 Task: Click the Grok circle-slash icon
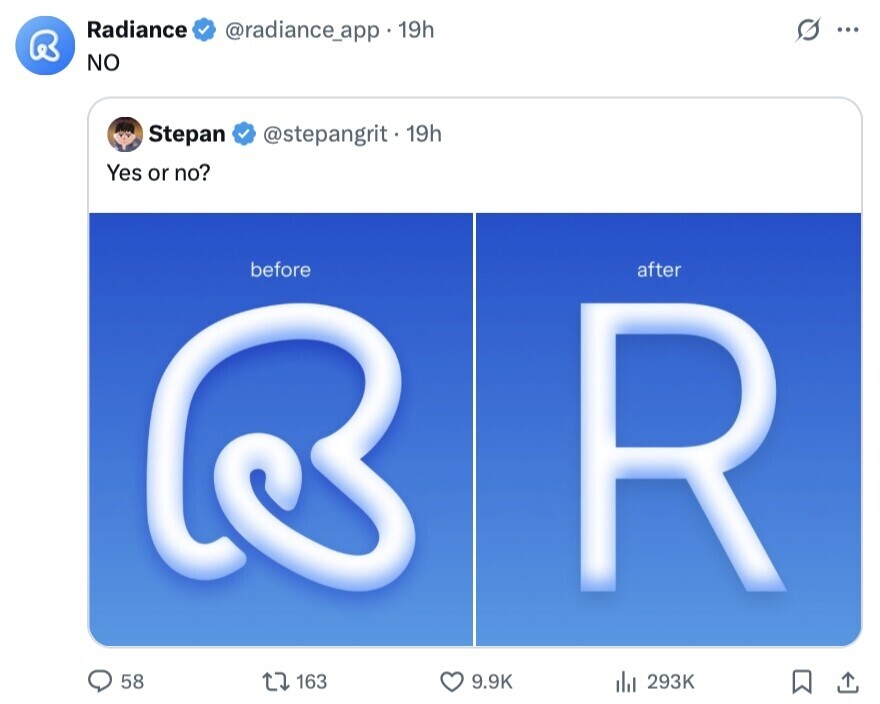pos(806,31)
